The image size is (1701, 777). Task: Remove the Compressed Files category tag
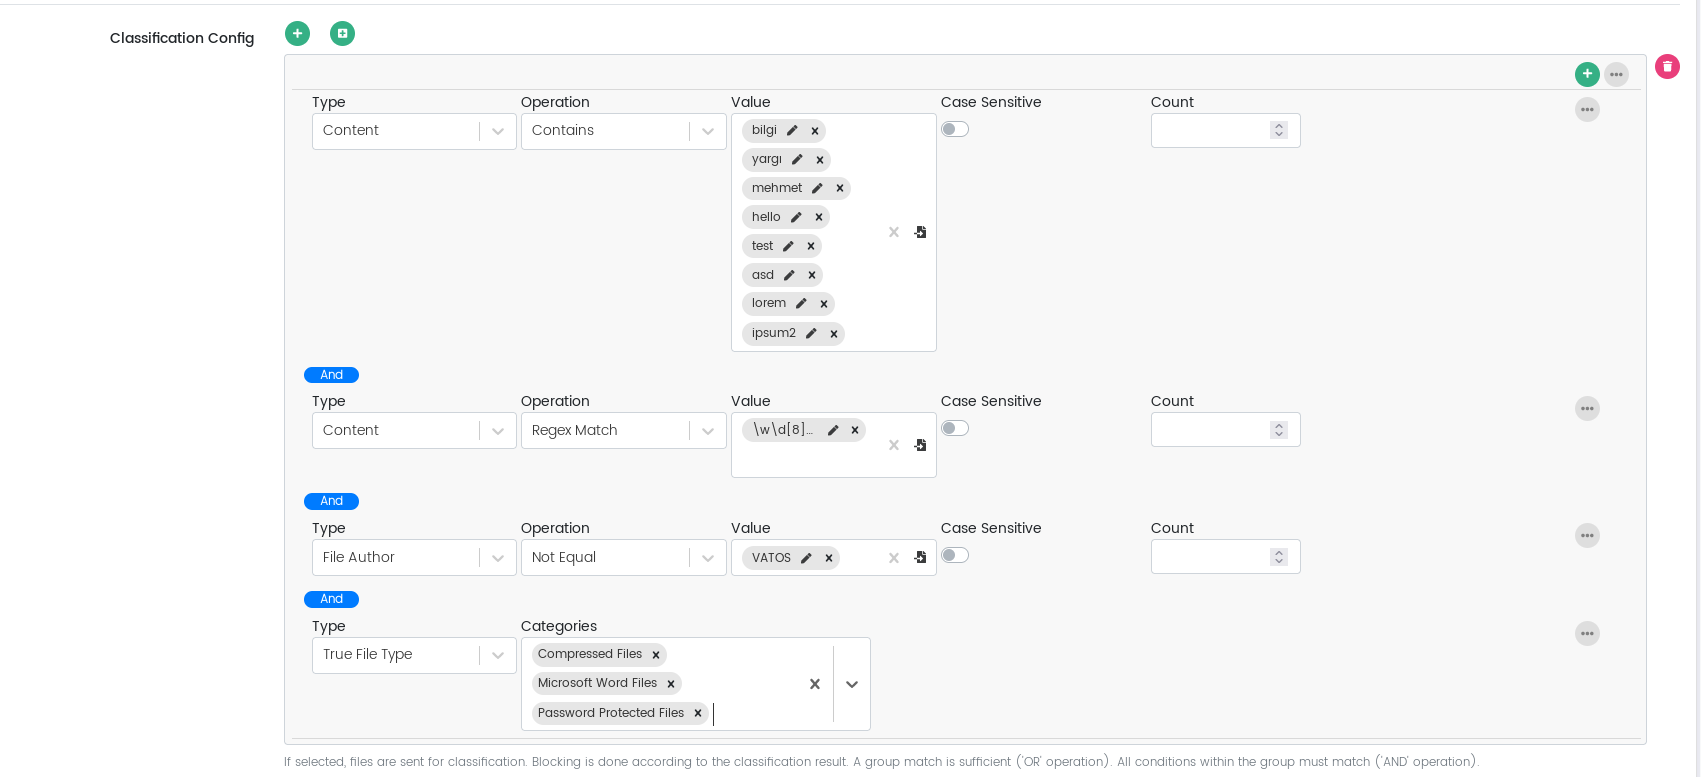point(656,655)
